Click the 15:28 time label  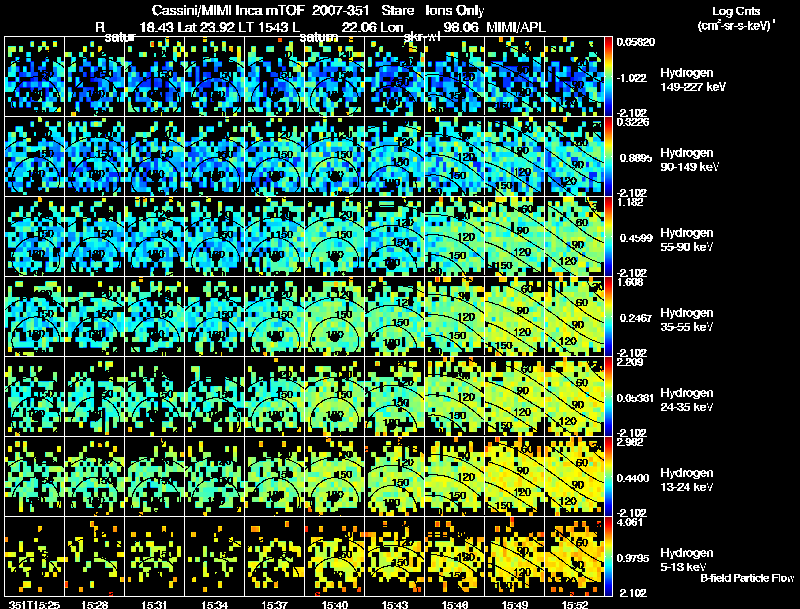click(94, 605)
